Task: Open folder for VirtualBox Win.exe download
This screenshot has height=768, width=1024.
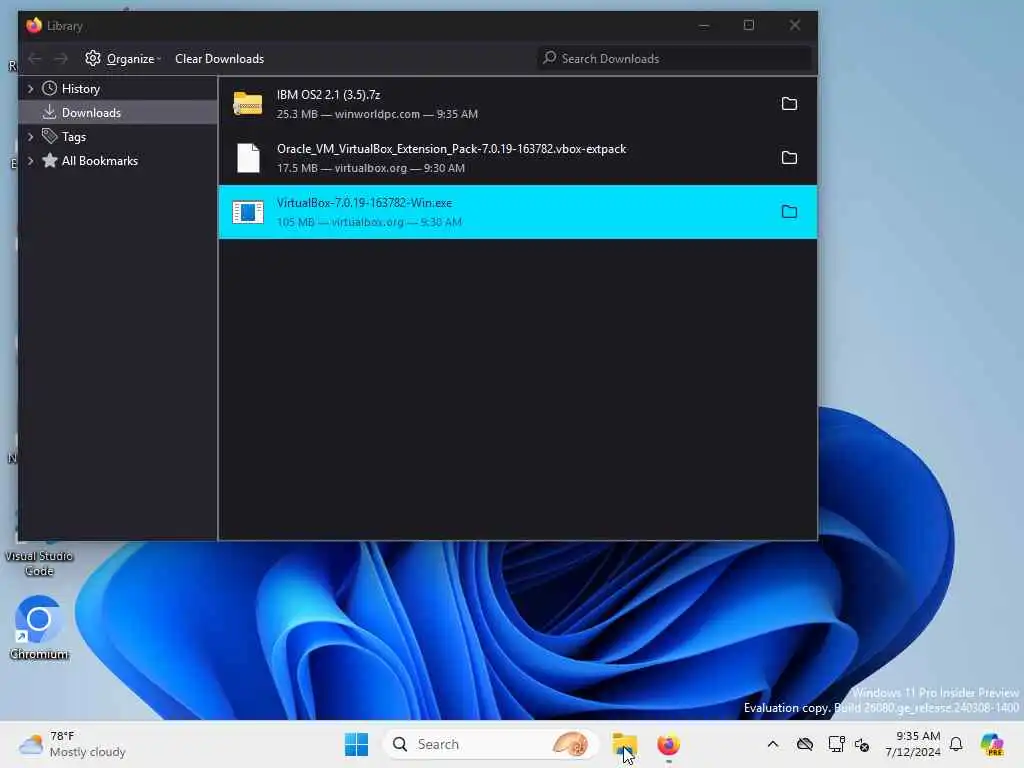Action: [789, 212]
